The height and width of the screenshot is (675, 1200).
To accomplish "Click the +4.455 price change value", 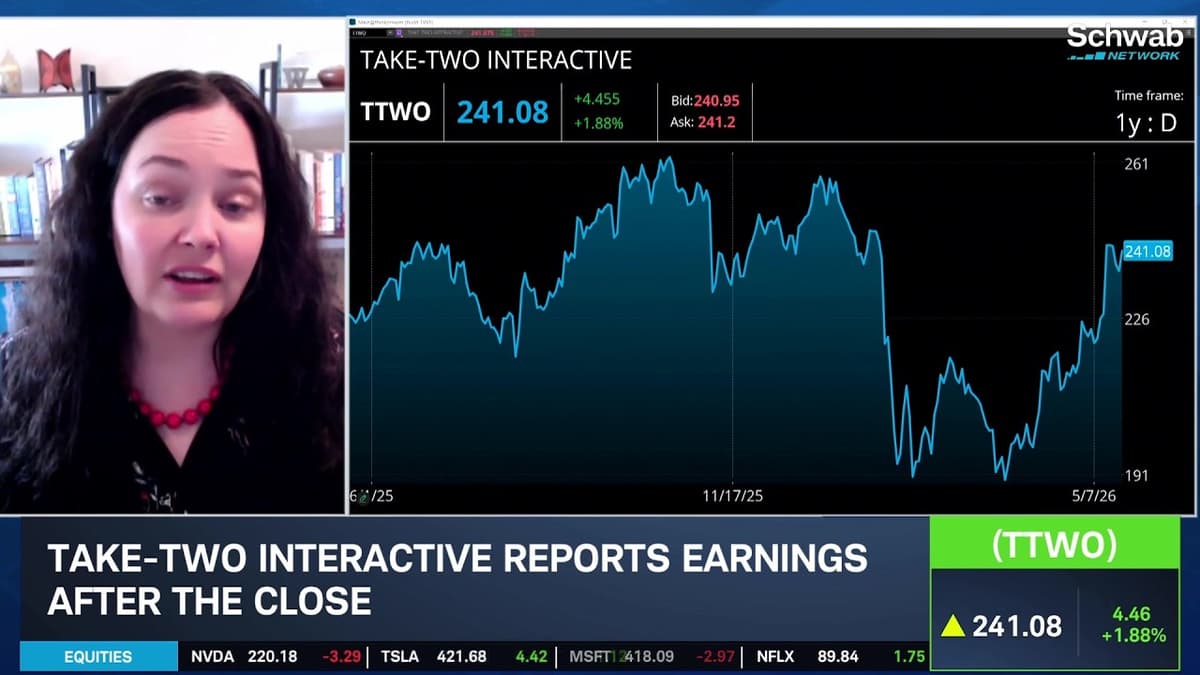I will tap(597, 99).
